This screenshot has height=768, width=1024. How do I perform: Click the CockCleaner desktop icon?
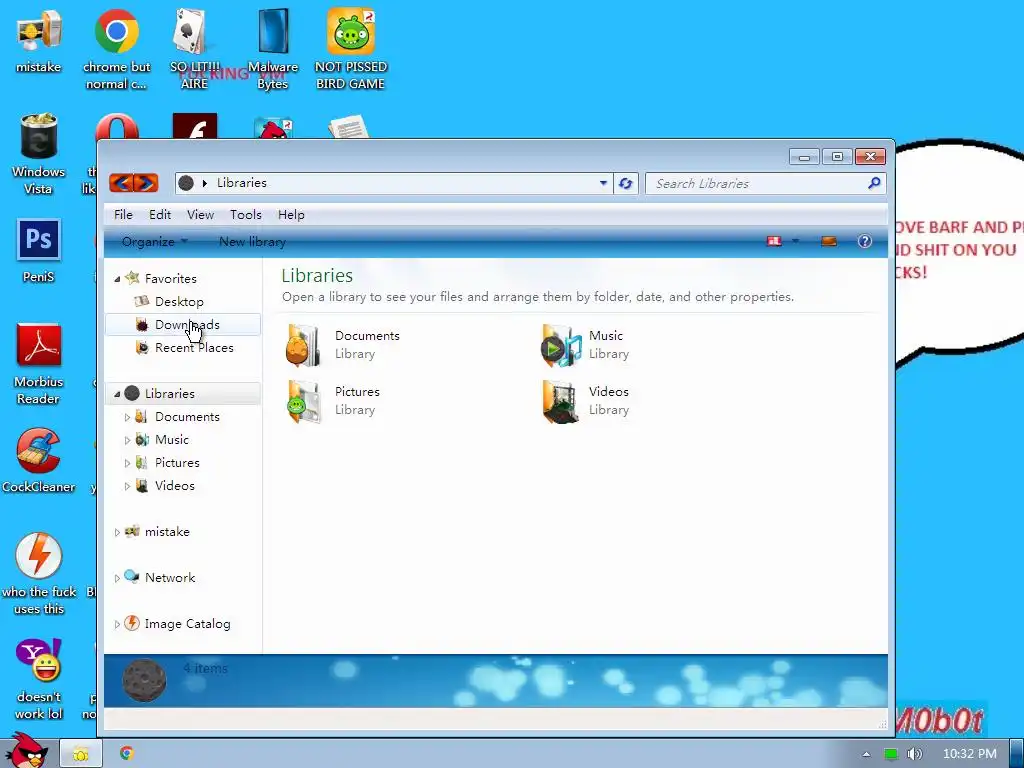coord(39,461)
